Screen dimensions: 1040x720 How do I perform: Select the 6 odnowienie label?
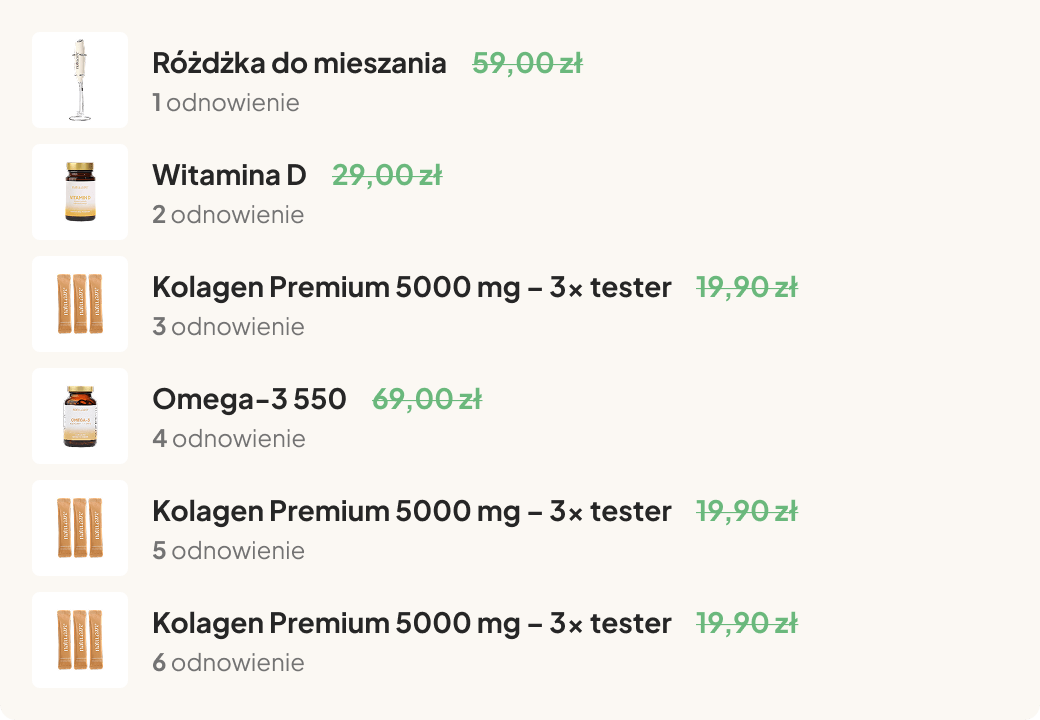click(228, 663)
